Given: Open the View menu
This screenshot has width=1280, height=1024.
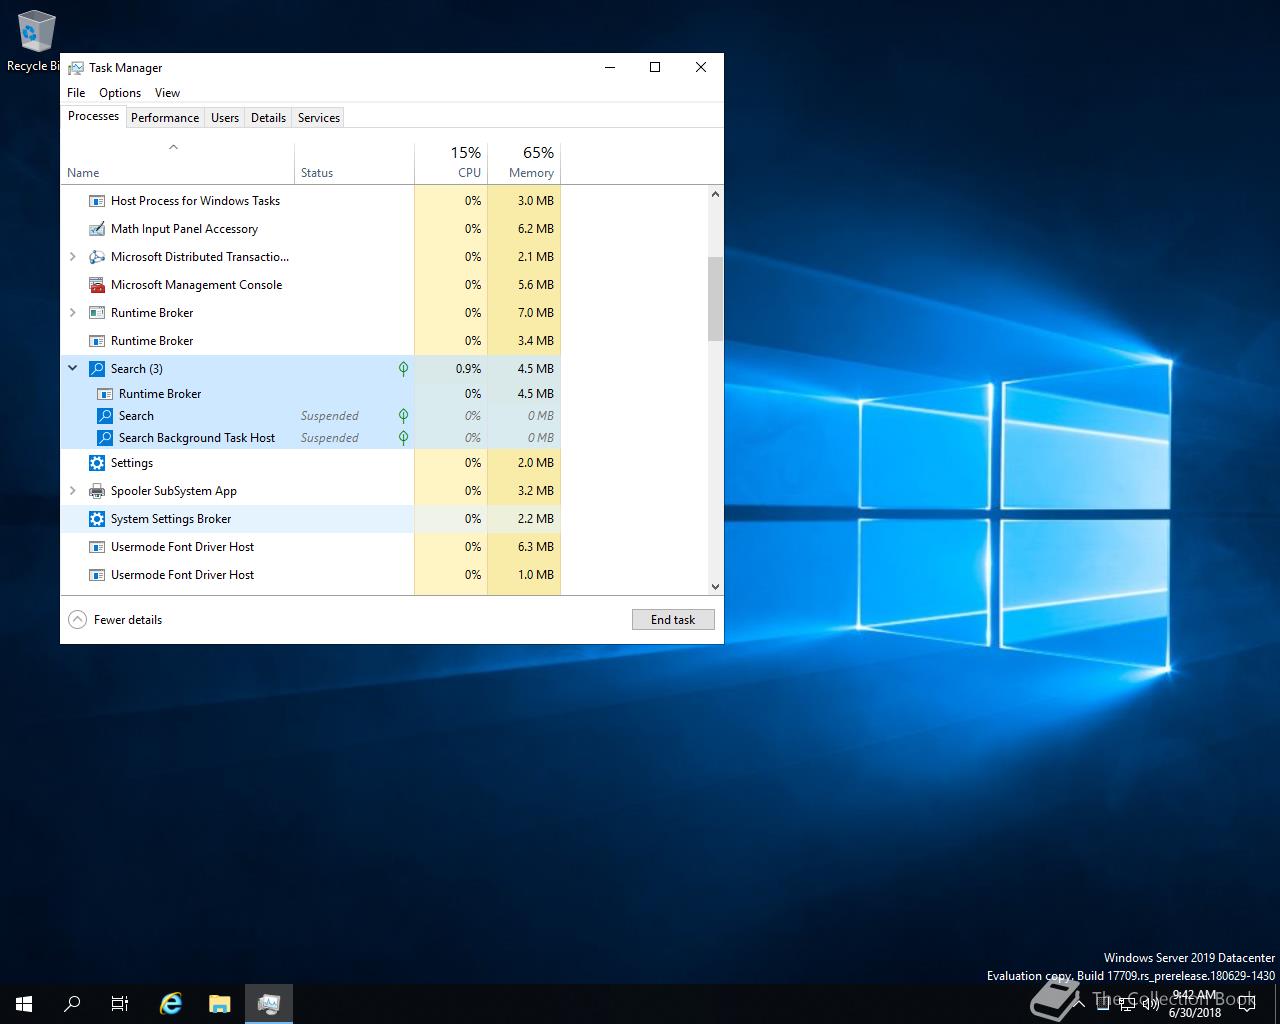Looking at the screenshot, I should (167, 93).
